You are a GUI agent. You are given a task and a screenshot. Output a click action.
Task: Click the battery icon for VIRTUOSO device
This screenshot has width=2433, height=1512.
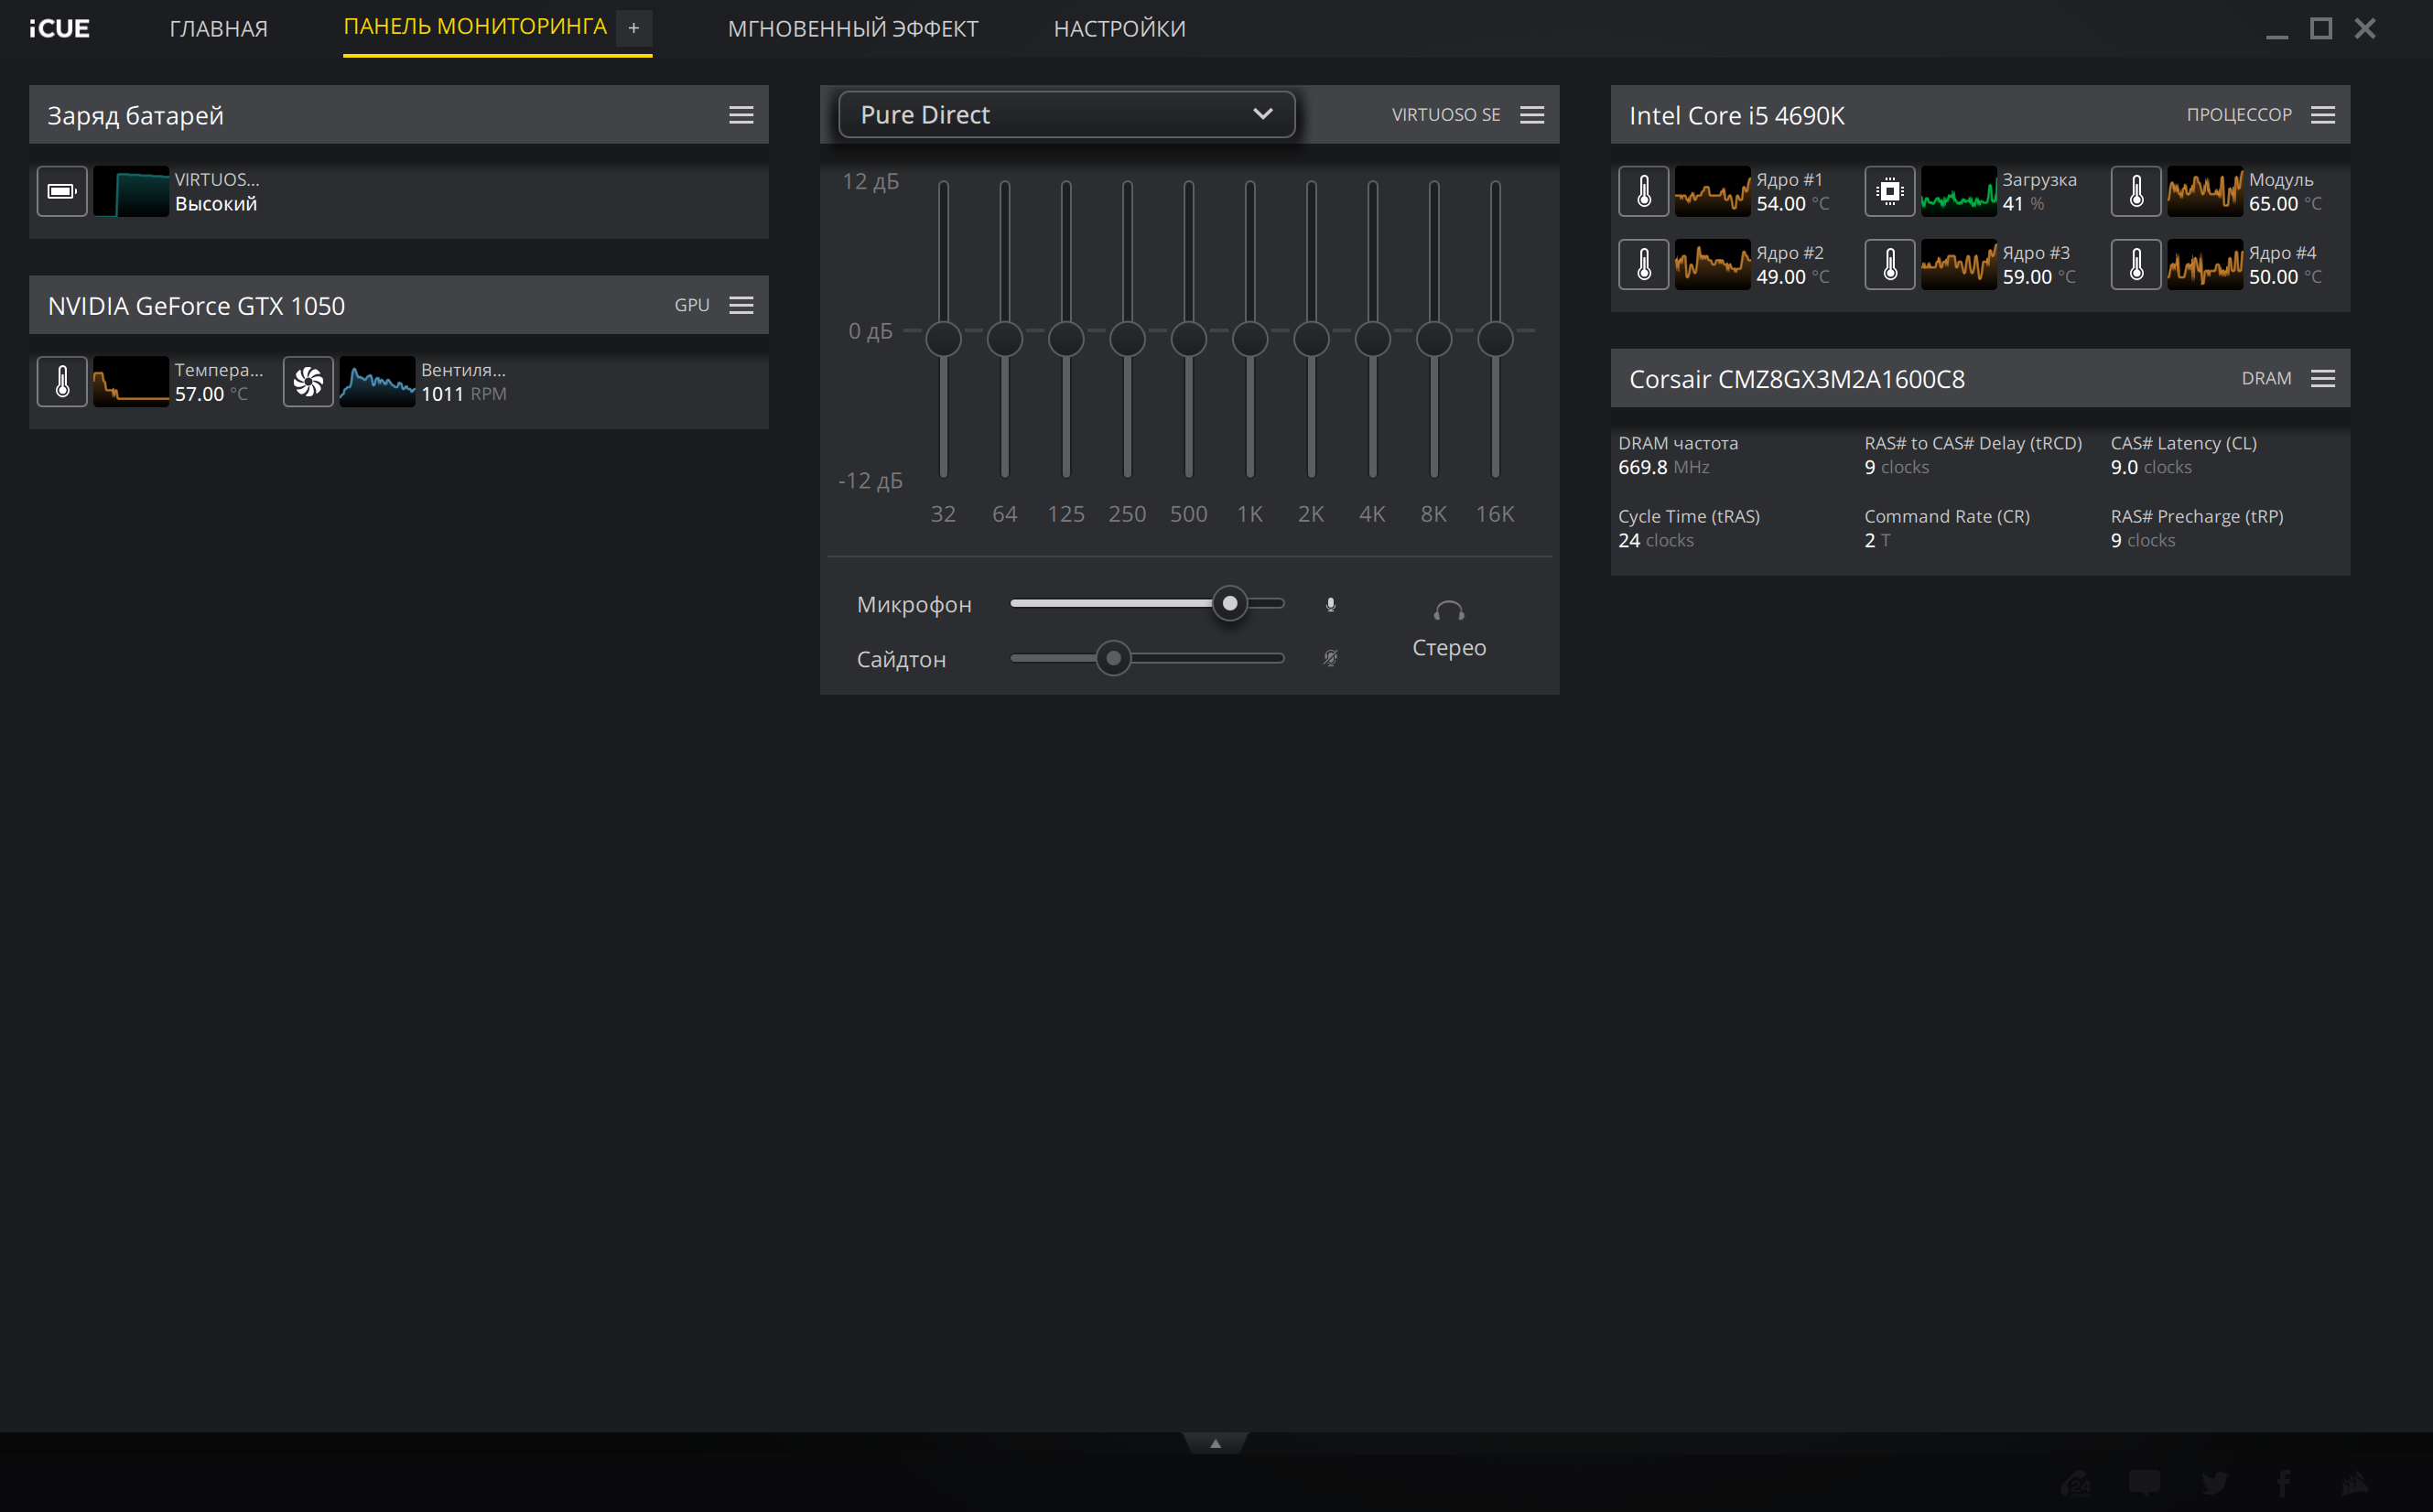[x=62, y=191]
